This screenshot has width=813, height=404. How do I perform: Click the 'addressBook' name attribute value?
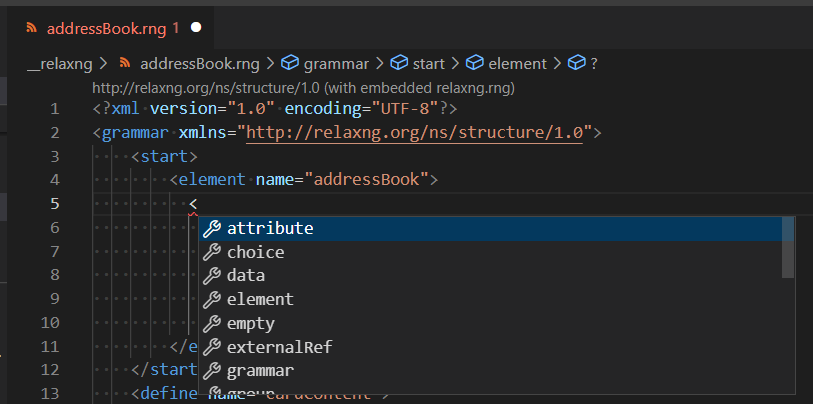coord(368,180)
